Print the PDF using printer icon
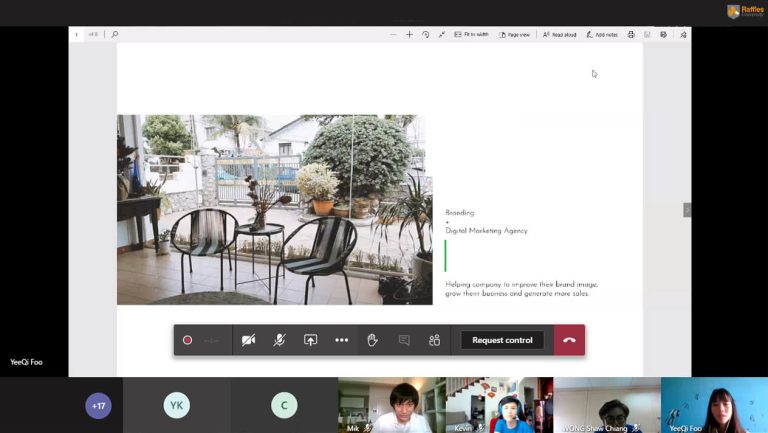This screenshot has height=433, width=768. (631, 34)
